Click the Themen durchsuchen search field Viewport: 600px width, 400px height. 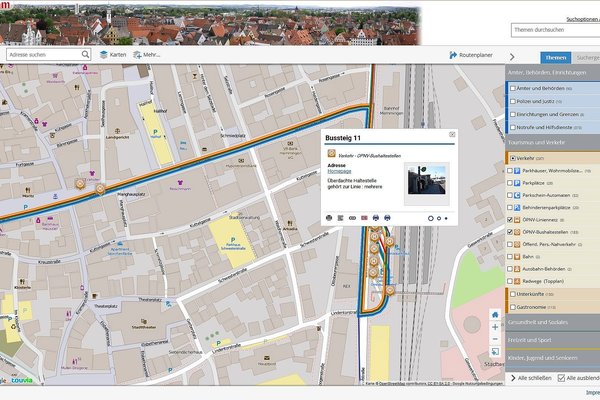(x=555, y=30)
